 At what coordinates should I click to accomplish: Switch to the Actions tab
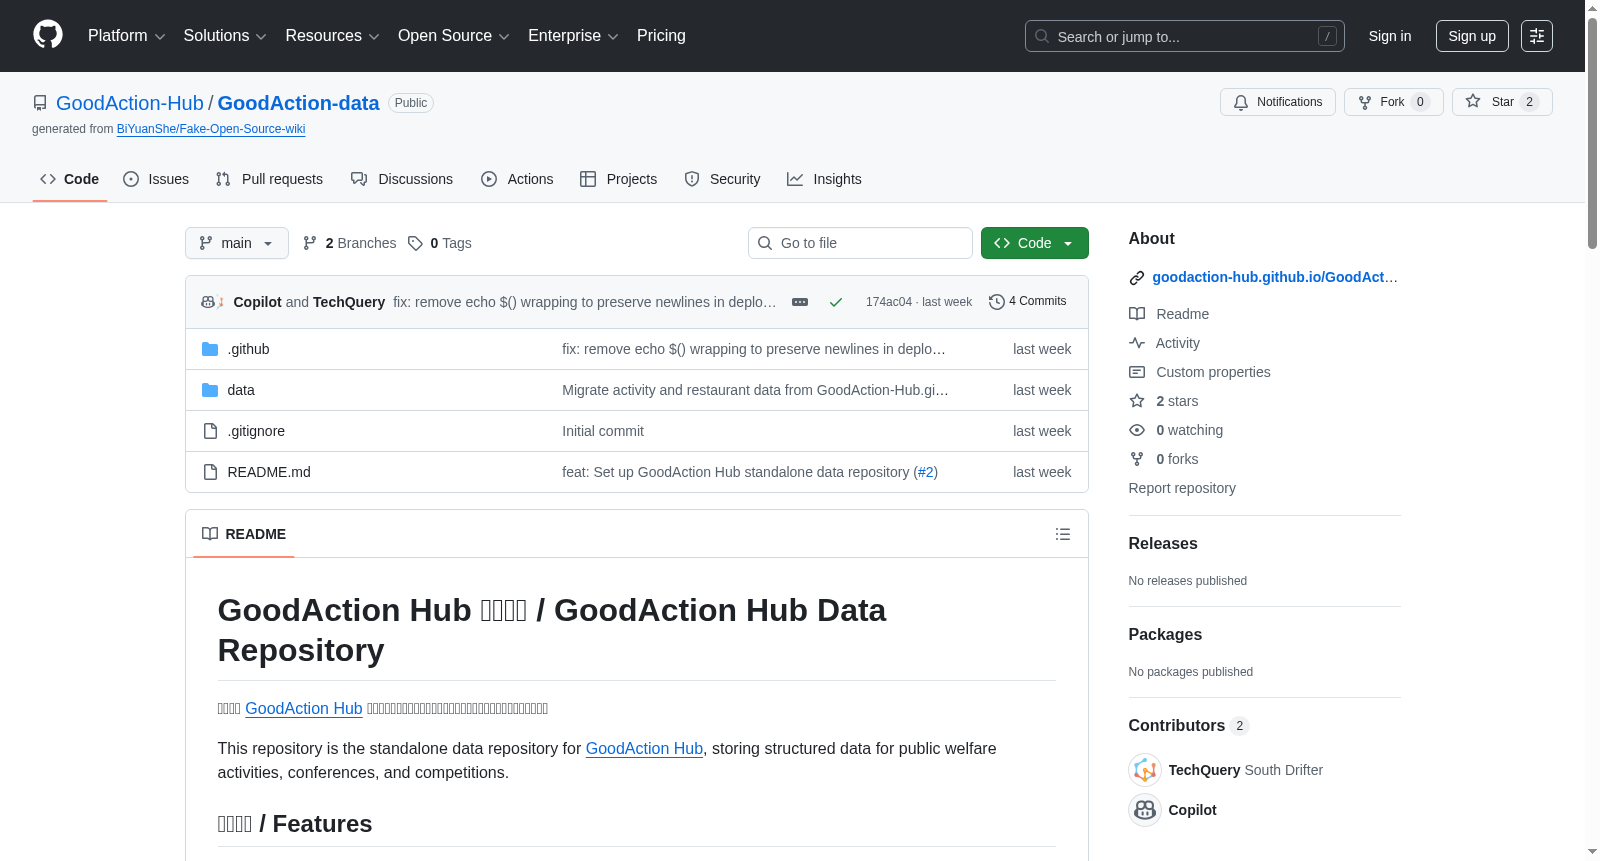coord(517,179)
